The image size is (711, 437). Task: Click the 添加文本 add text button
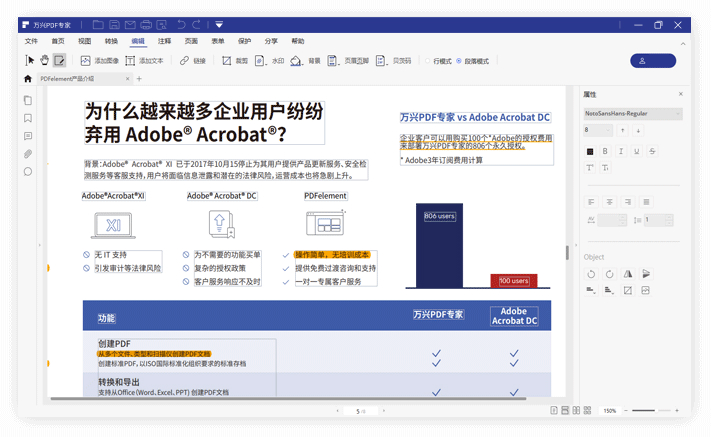[144, 61]
